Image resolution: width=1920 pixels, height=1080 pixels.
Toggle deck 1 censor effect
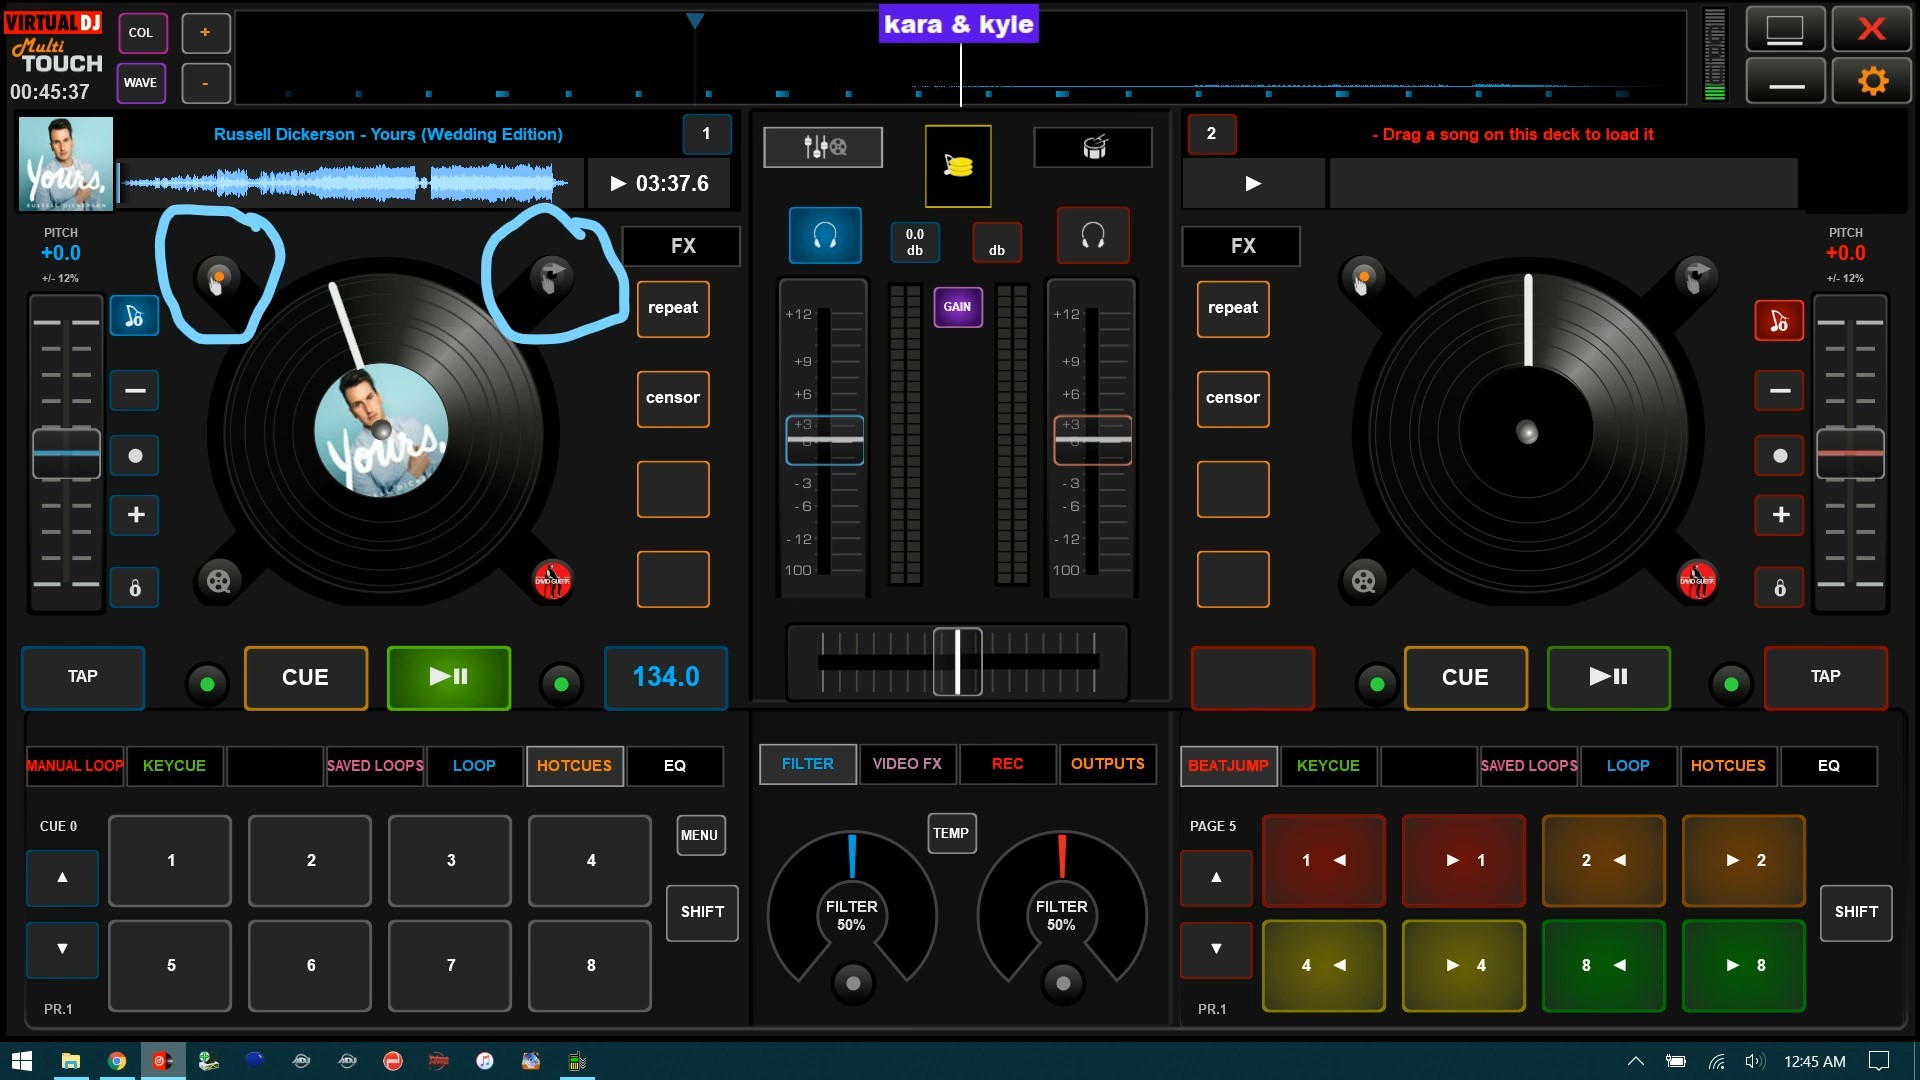673,398
